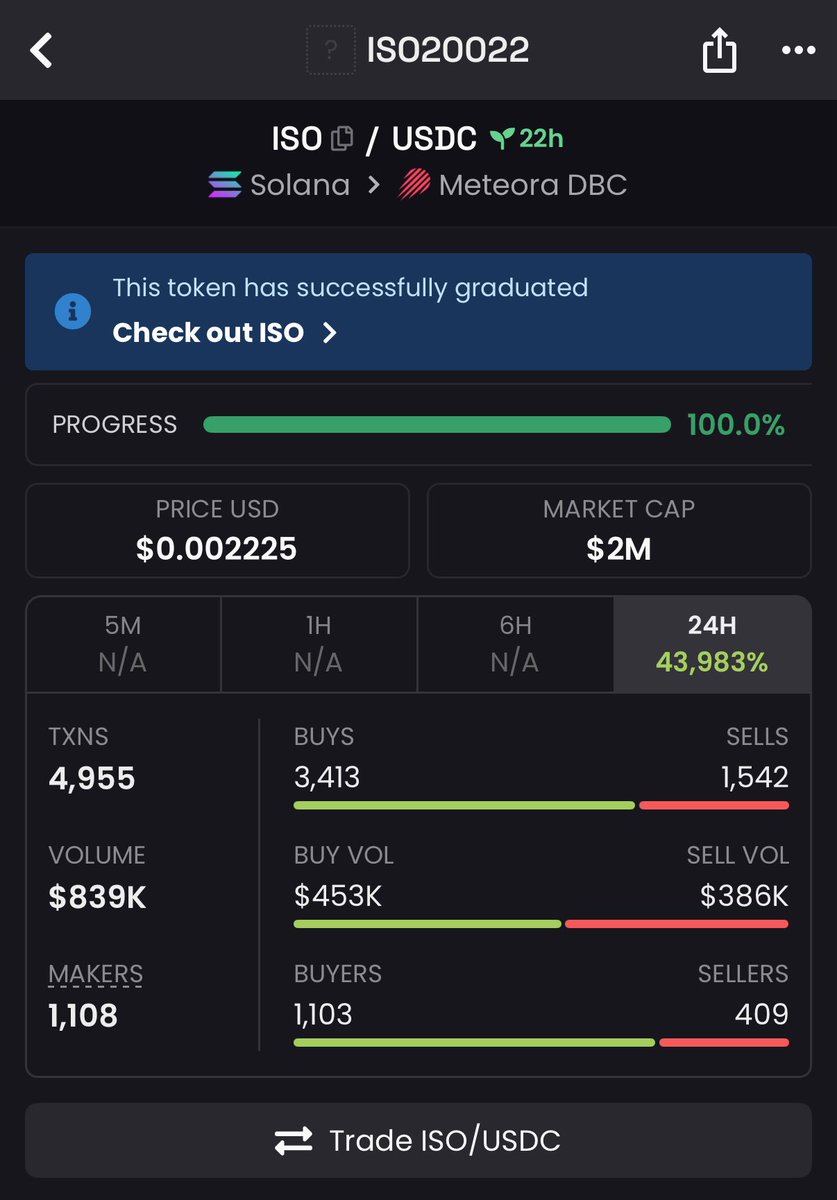Tap the ISO20022 title in header

click(448, 50)
